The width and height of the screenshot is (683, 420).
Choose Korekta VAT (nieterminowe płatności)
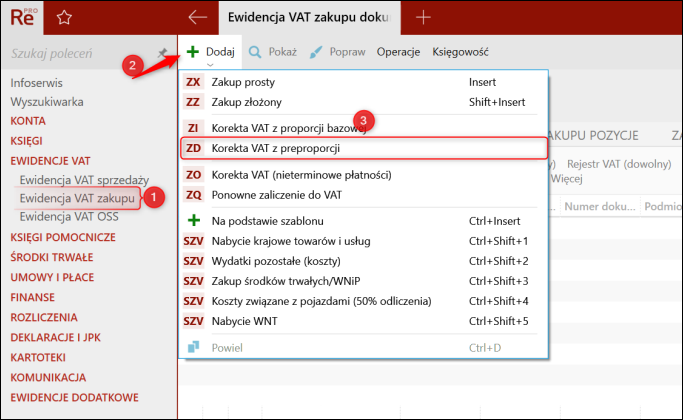pos(364,175)
